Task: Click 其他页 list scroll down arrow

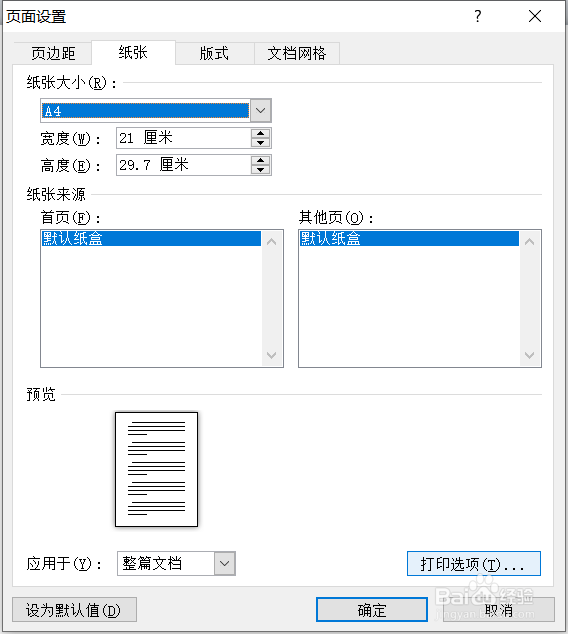Action: point(530,355)
